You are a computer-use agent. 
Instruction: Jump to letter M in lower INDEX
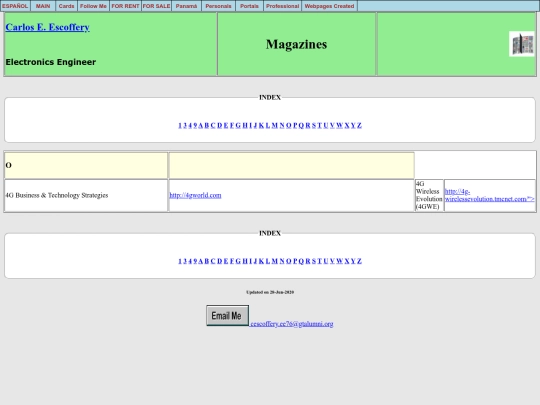(x=275, y=261)
